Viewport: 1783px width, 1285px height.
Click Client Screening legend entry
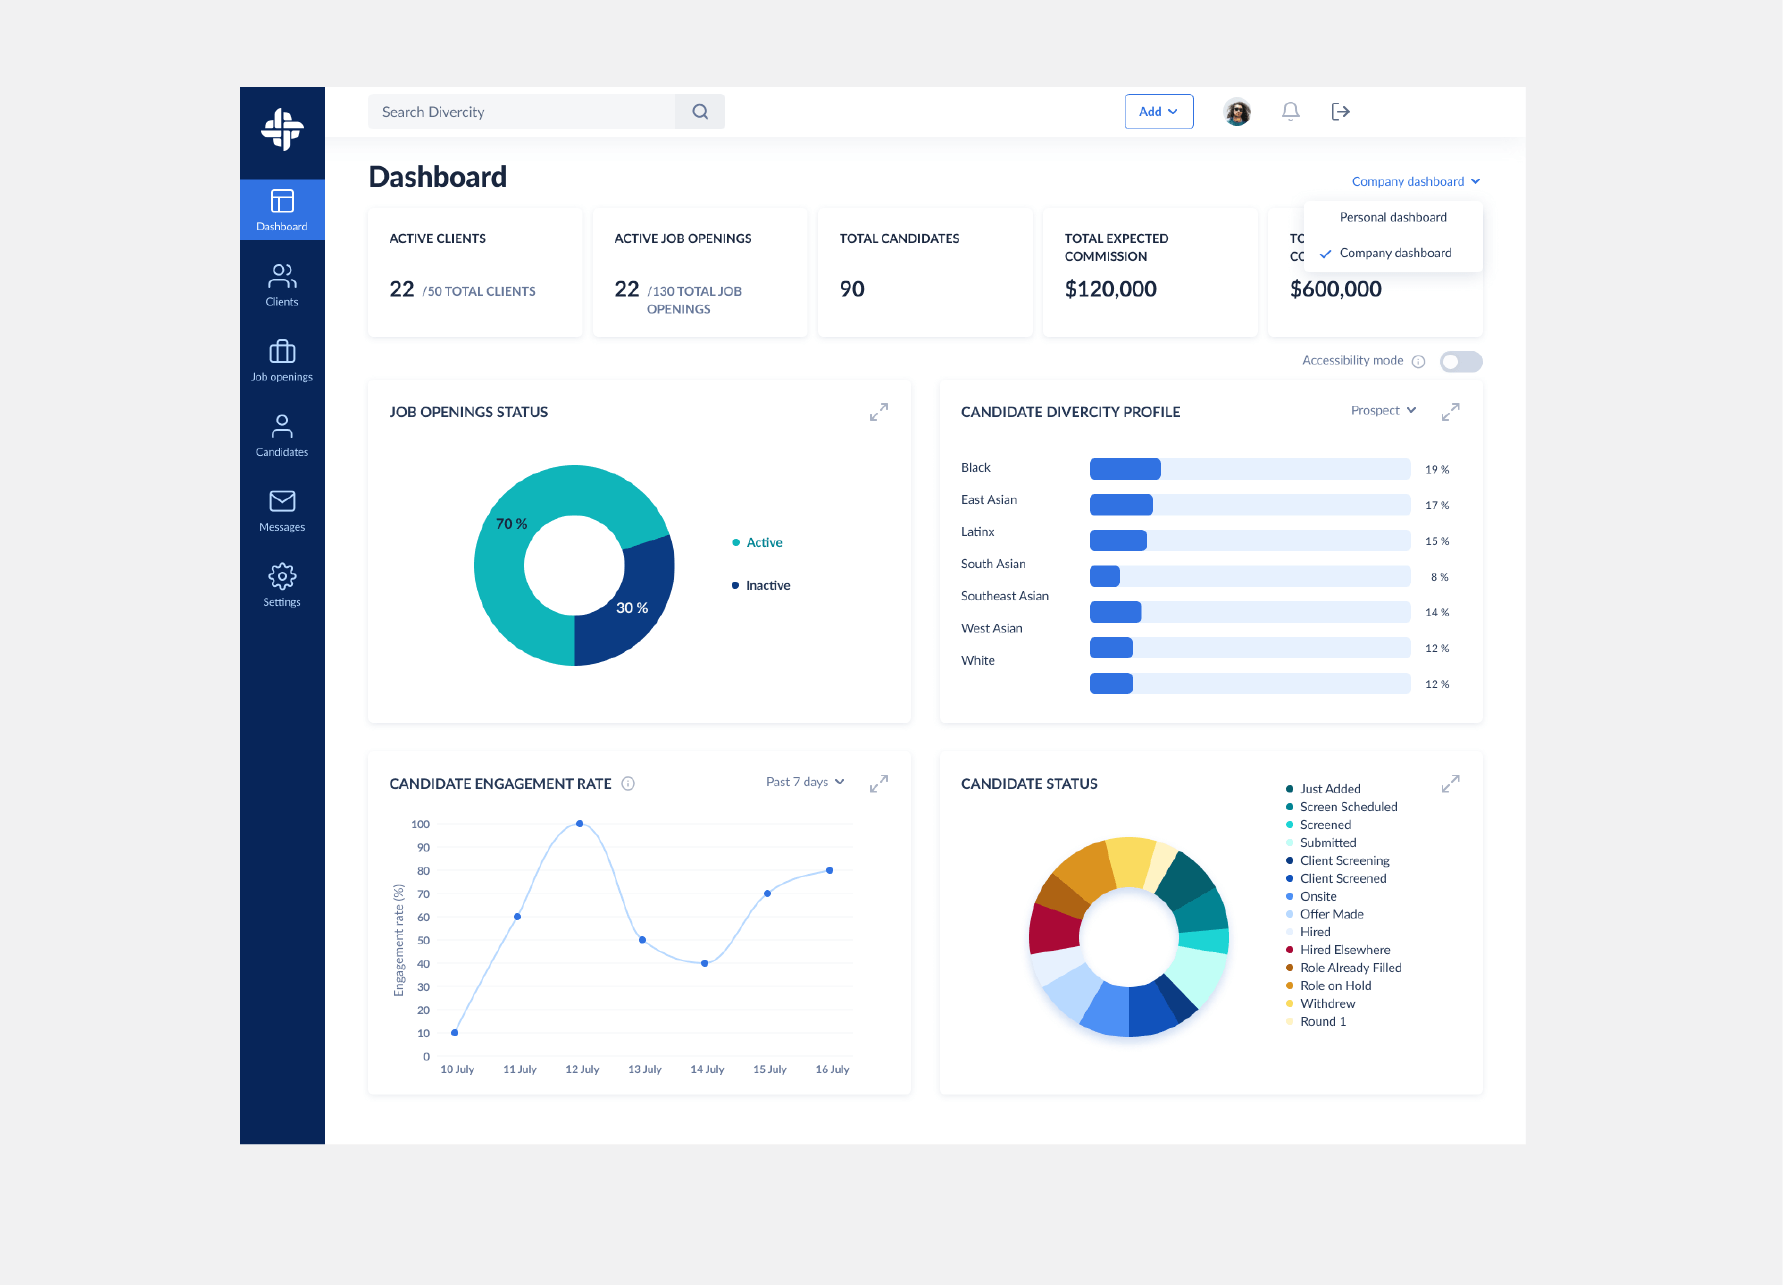1338,861
